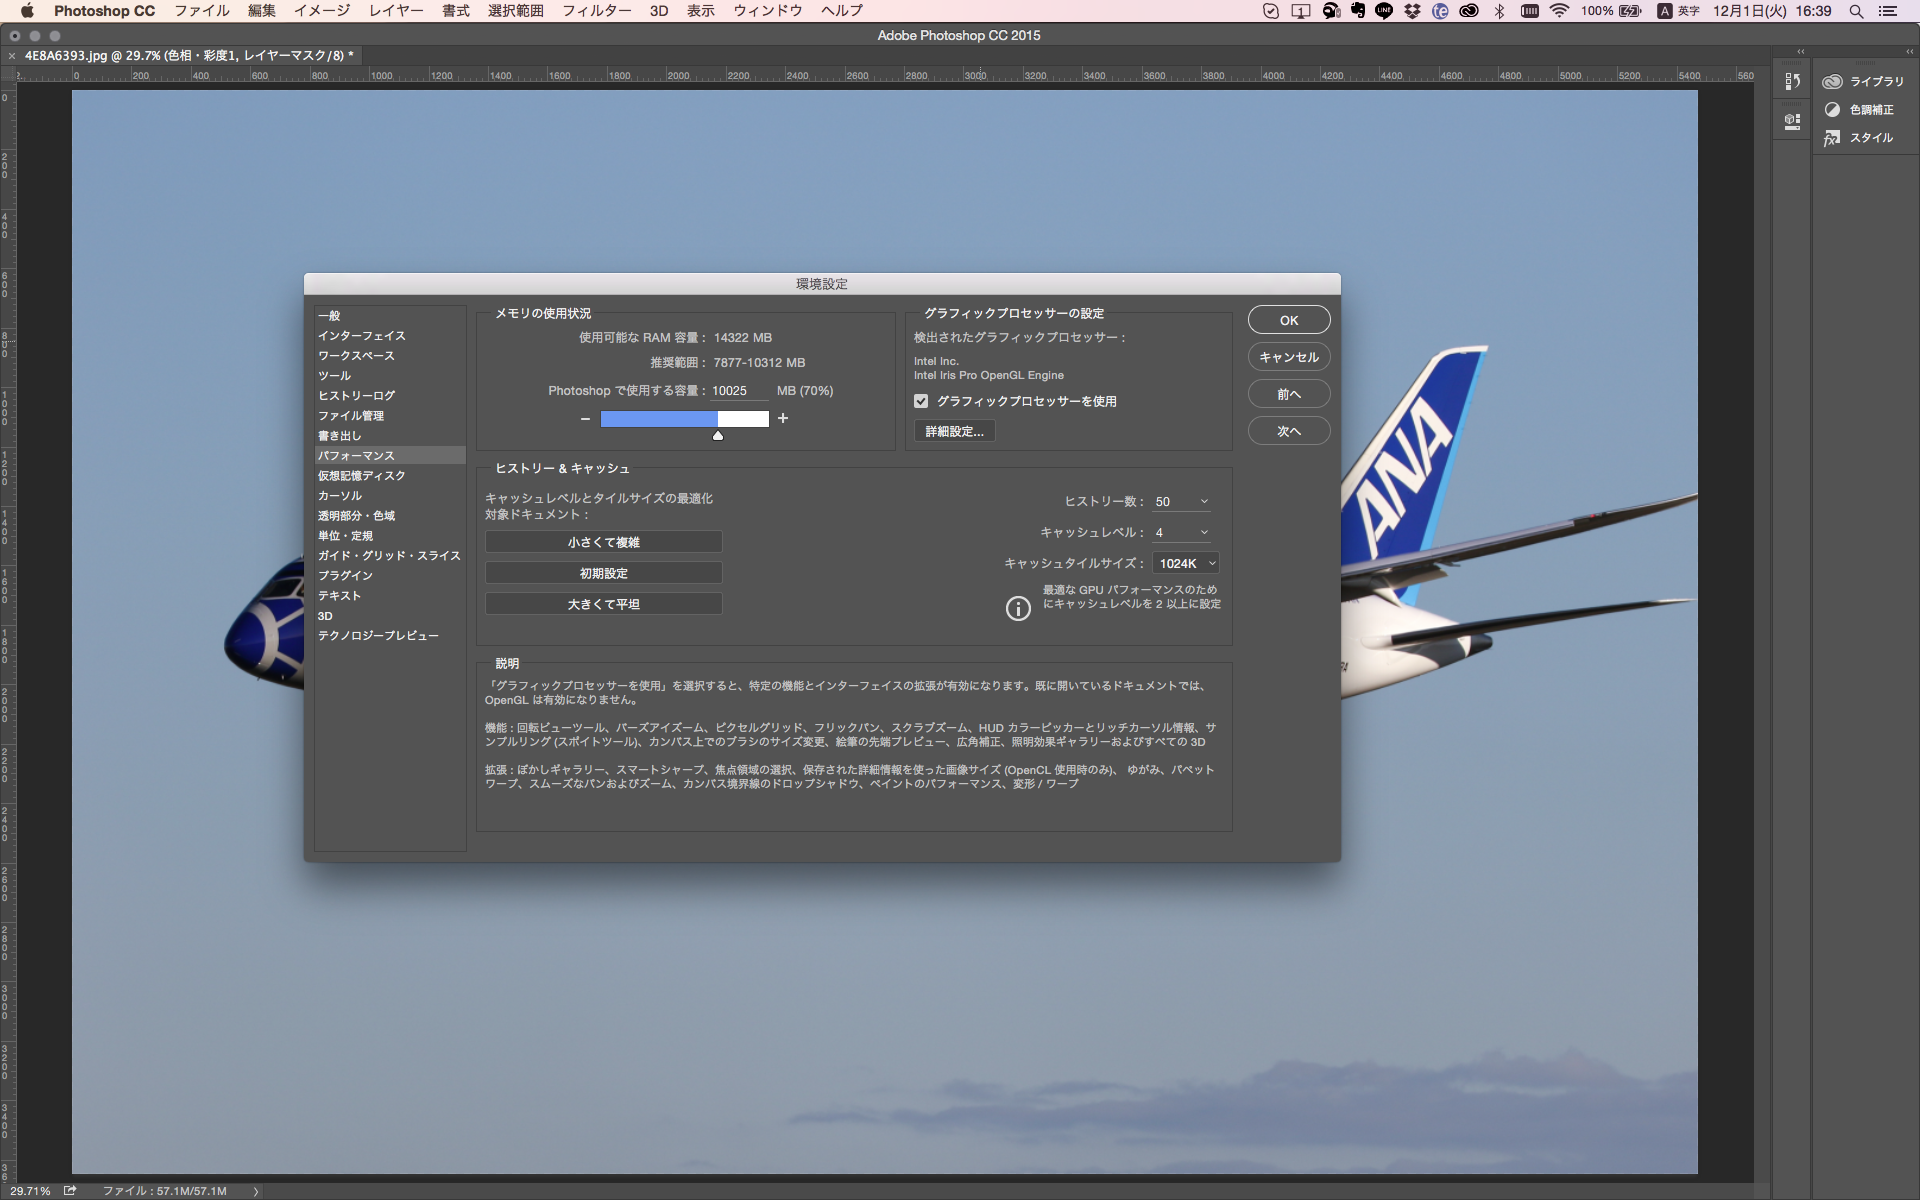This screenshot has height=1200, width=1920.
Task: Click the export icon in status bar
Action: [70, 1190]
